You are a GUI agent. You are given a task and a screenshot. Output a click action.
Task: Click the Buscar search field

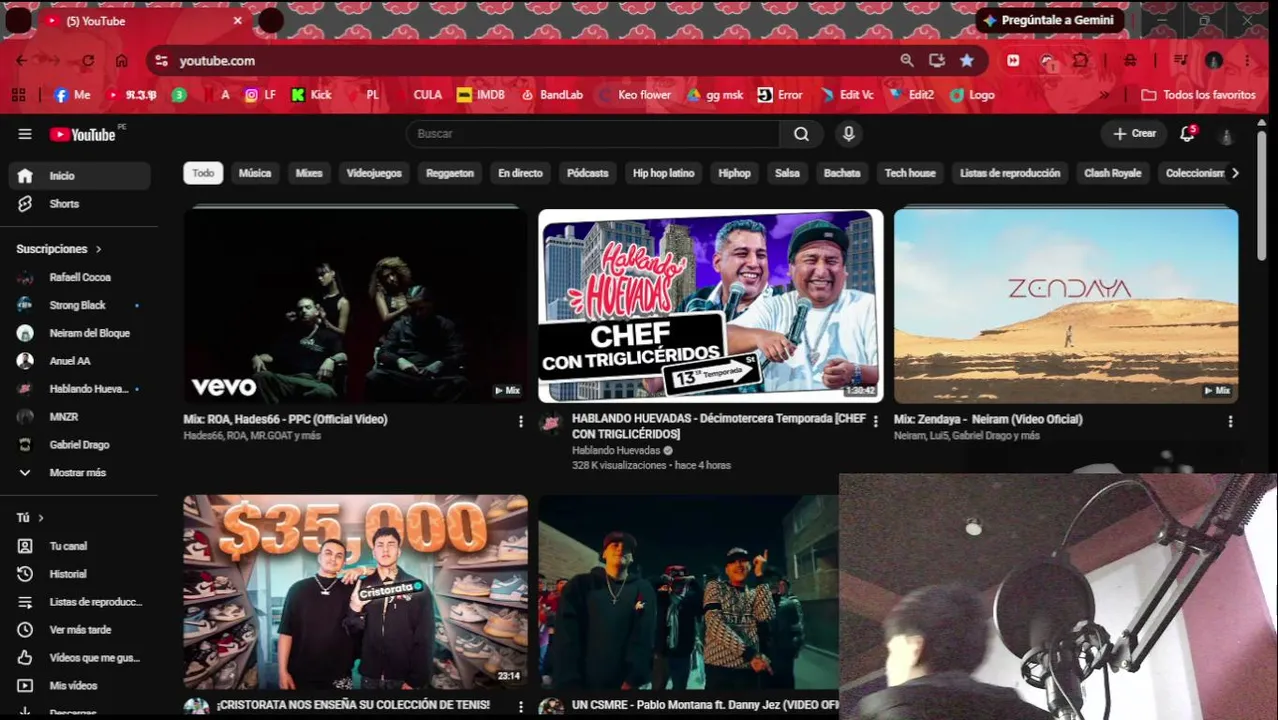click(593, 134)
